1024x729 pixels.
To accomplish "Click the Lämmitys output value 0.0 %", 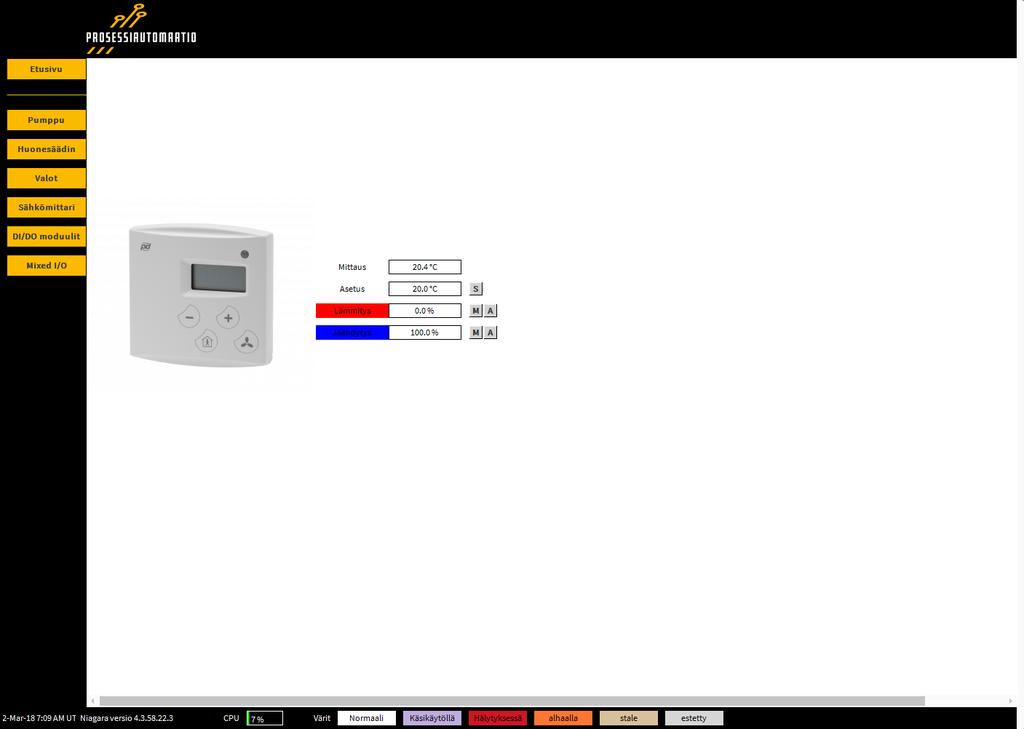I will 425,311.
